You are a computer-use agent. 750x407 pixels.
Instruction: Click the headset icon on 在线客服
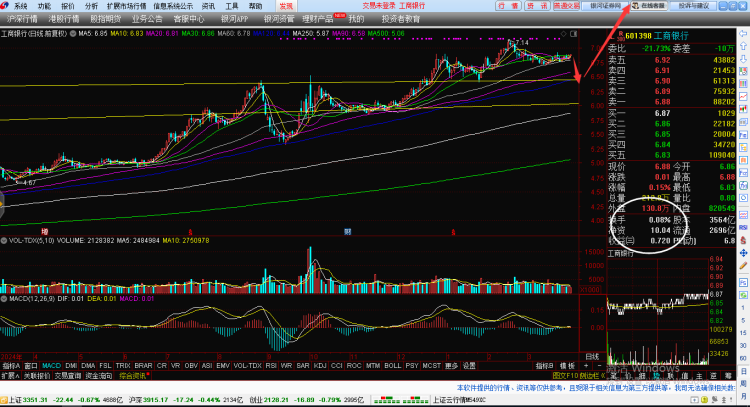(x=636, y=6)
